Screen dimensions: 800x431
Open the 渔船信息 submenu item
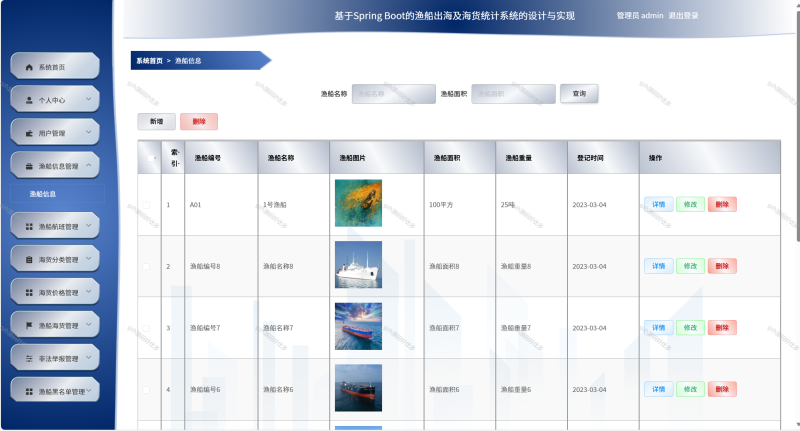pos(57,194)
